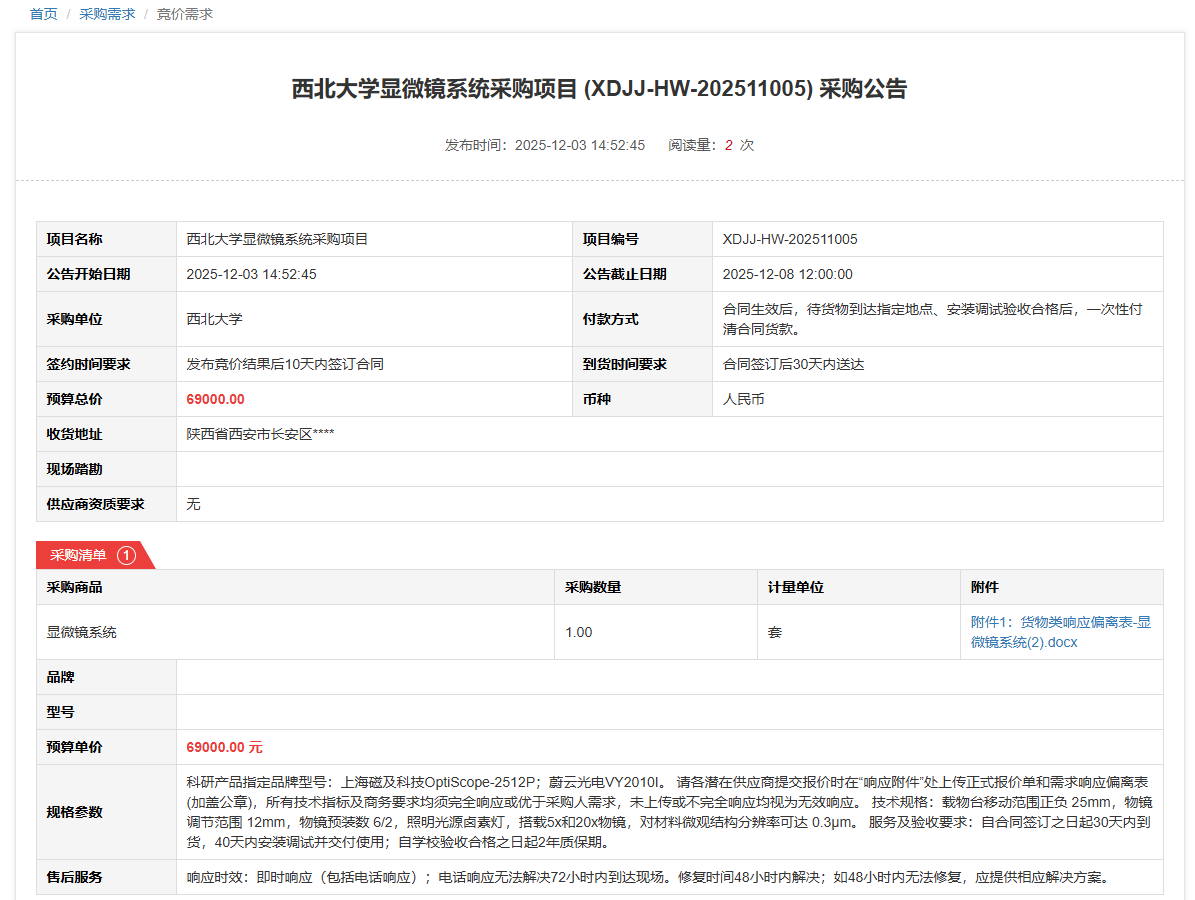Click the 预算单价 value 69000.00 元
1195x900 pixels.
point(224,747)
